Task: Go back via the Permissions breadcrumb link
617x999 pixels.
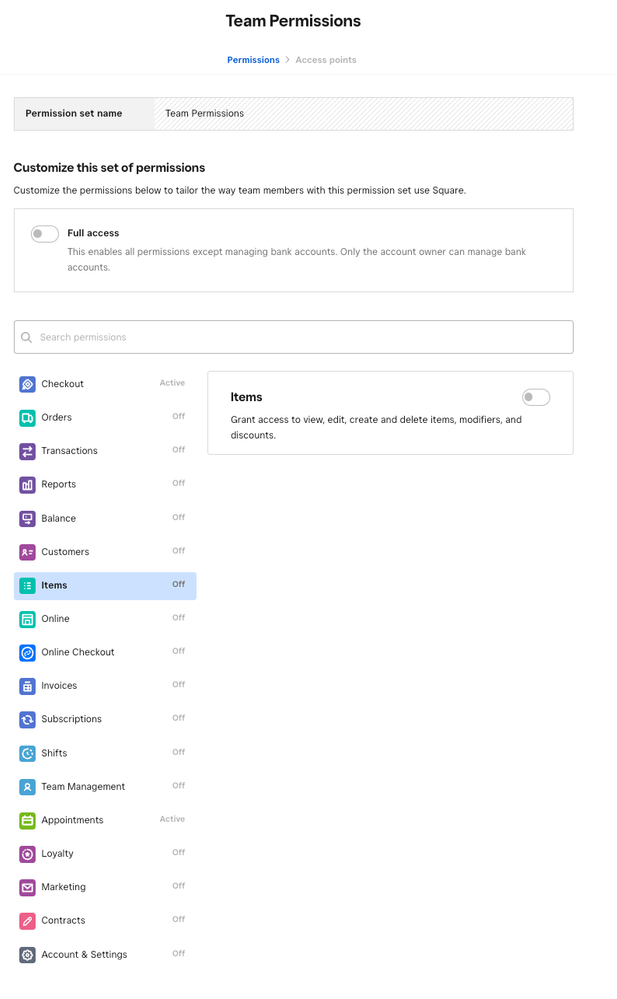Action: pyautogui.click(x=253, y=59)
